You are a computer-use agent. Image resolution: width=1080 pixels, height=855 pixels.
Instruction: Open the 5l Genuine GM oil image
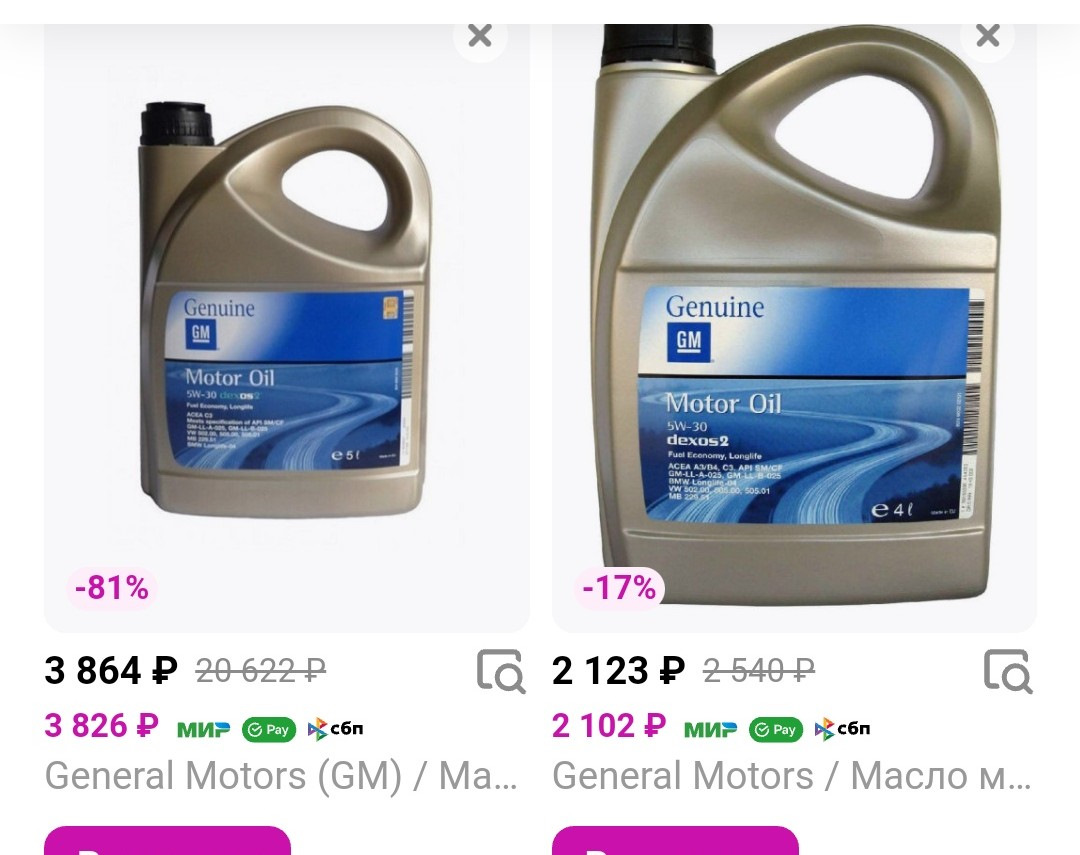pos(287,310)
